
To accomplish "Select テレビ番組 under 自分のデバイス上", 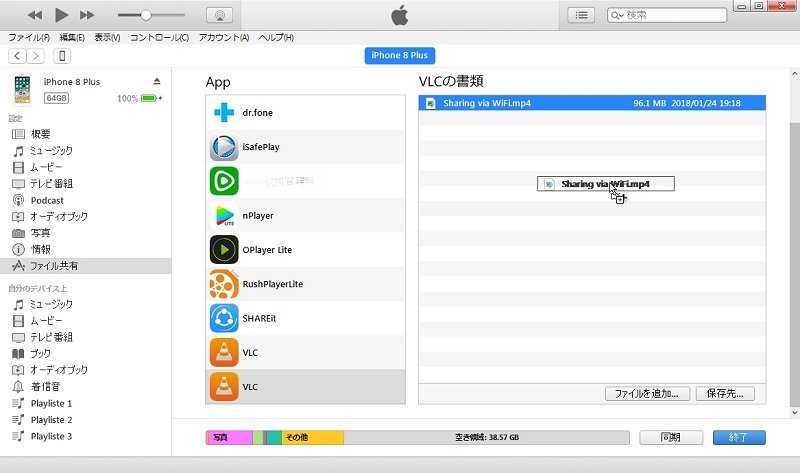I will (x=86, y=337).
